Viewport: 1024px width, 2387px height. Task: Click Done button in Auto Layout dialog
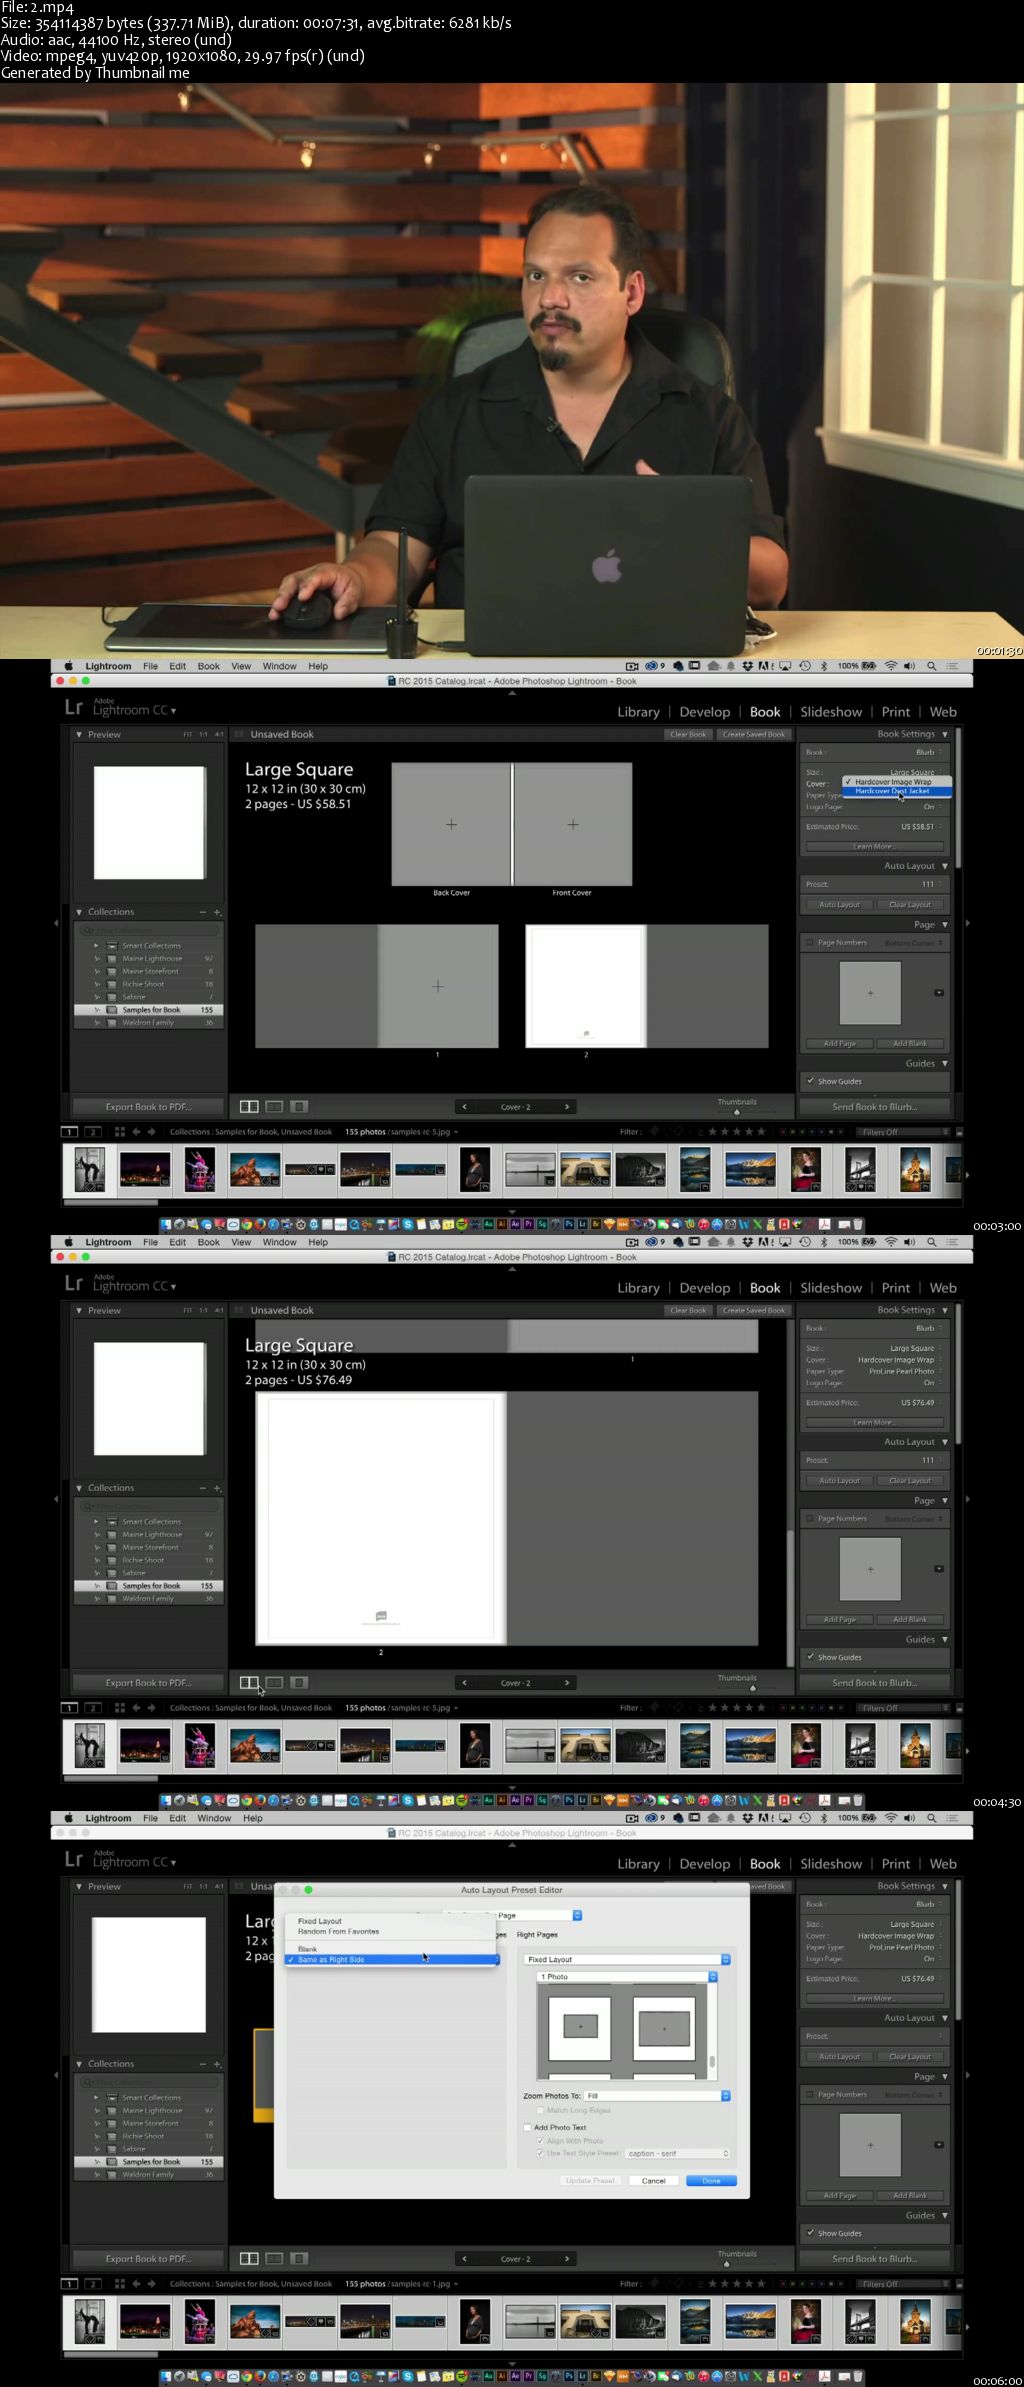point(711,2181)
